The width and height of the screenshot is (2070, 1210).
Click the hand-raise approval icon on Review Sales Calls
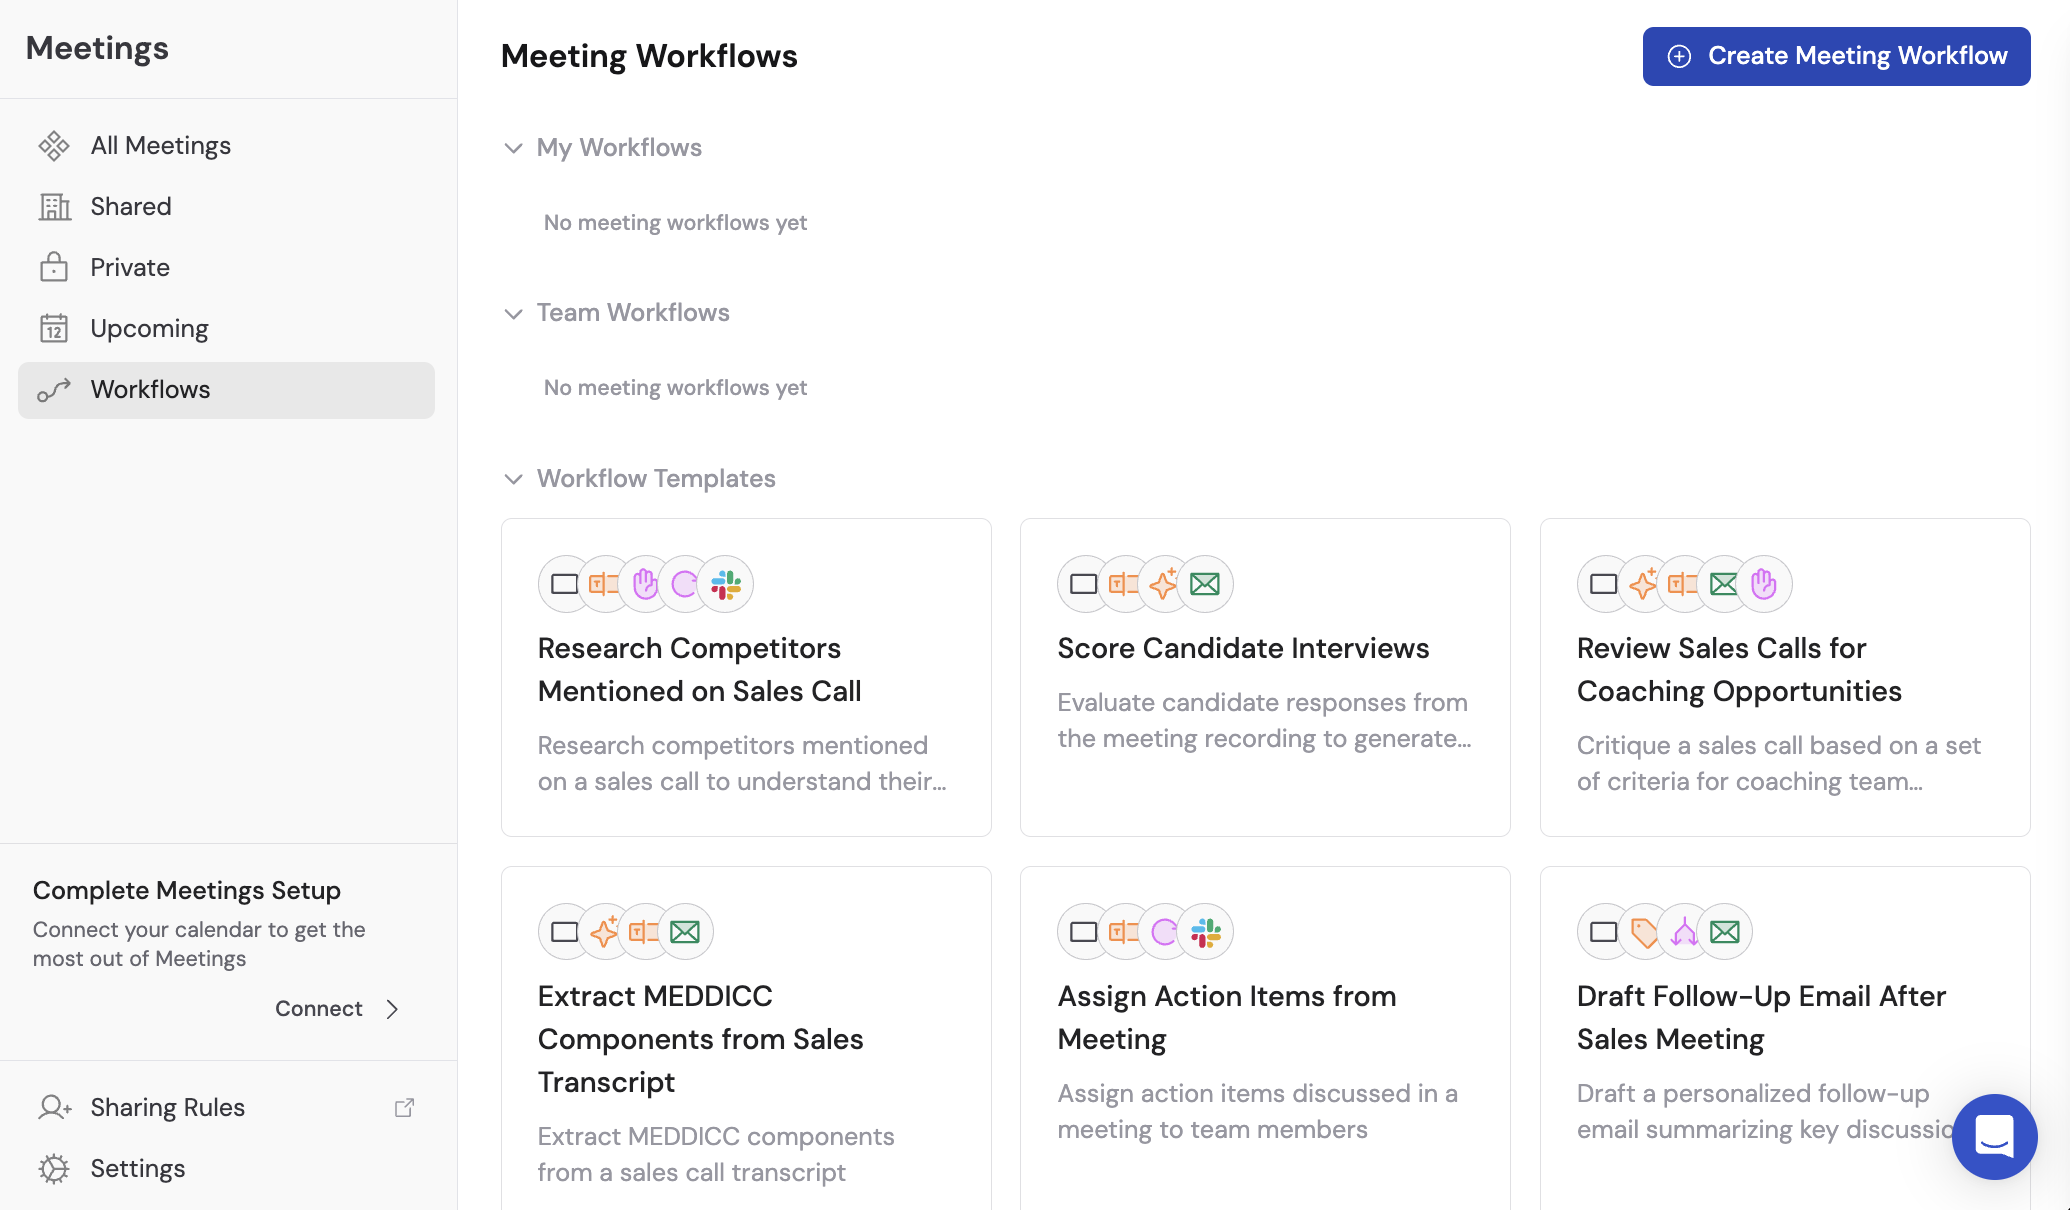(x=1762, y=584)
